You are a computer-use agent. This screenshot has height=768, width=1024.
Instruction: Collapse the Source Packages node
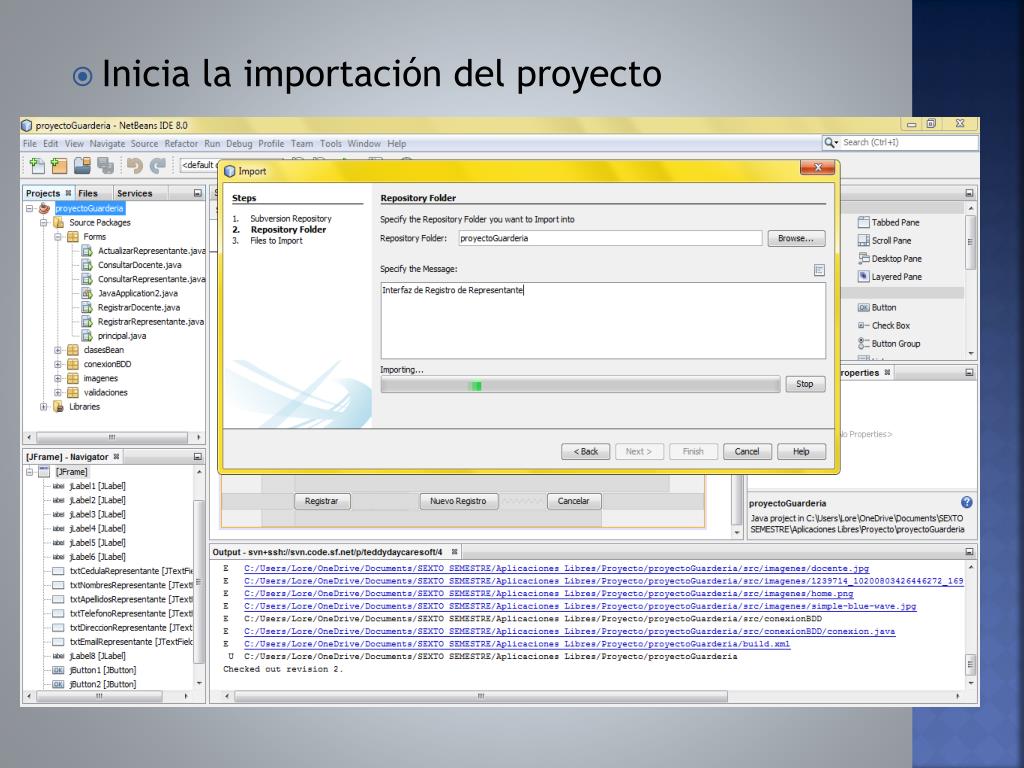coord(44,223)
